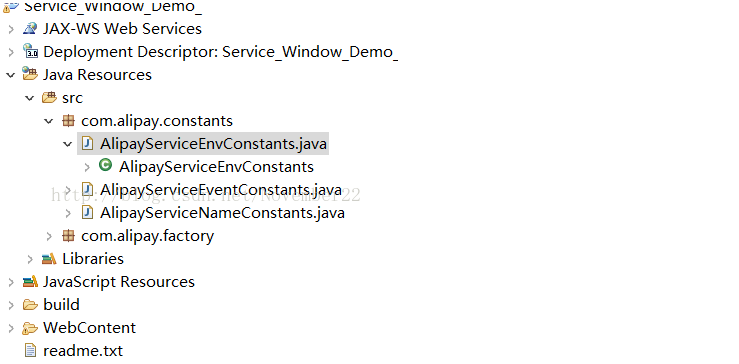Click the JAX-WS Web Services icon
The width and height of the screenshot is (739, 364).
click(x=30, y=28)
